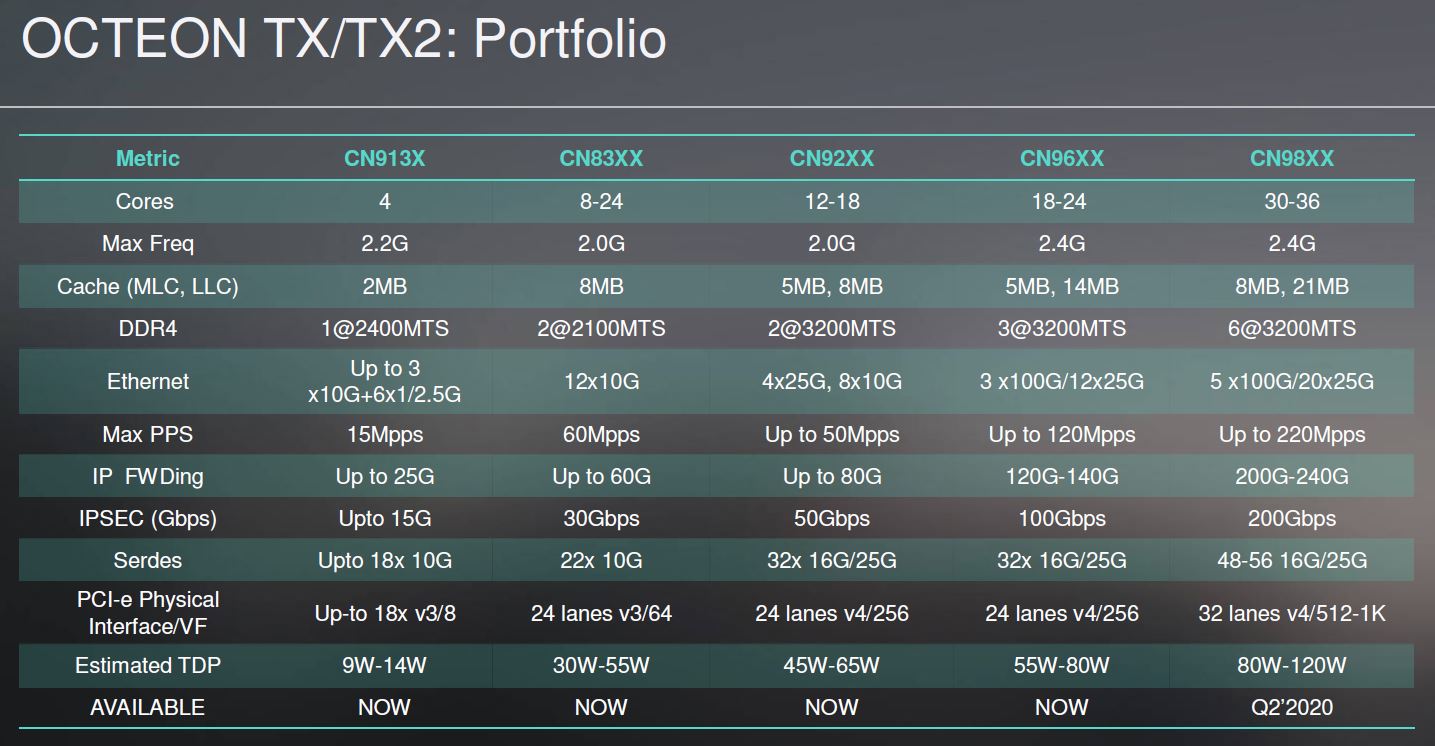Click the 'PCI-e Physical Interface/VF' row label
The width and height of the screenshot is (1435, 746).
148,612
